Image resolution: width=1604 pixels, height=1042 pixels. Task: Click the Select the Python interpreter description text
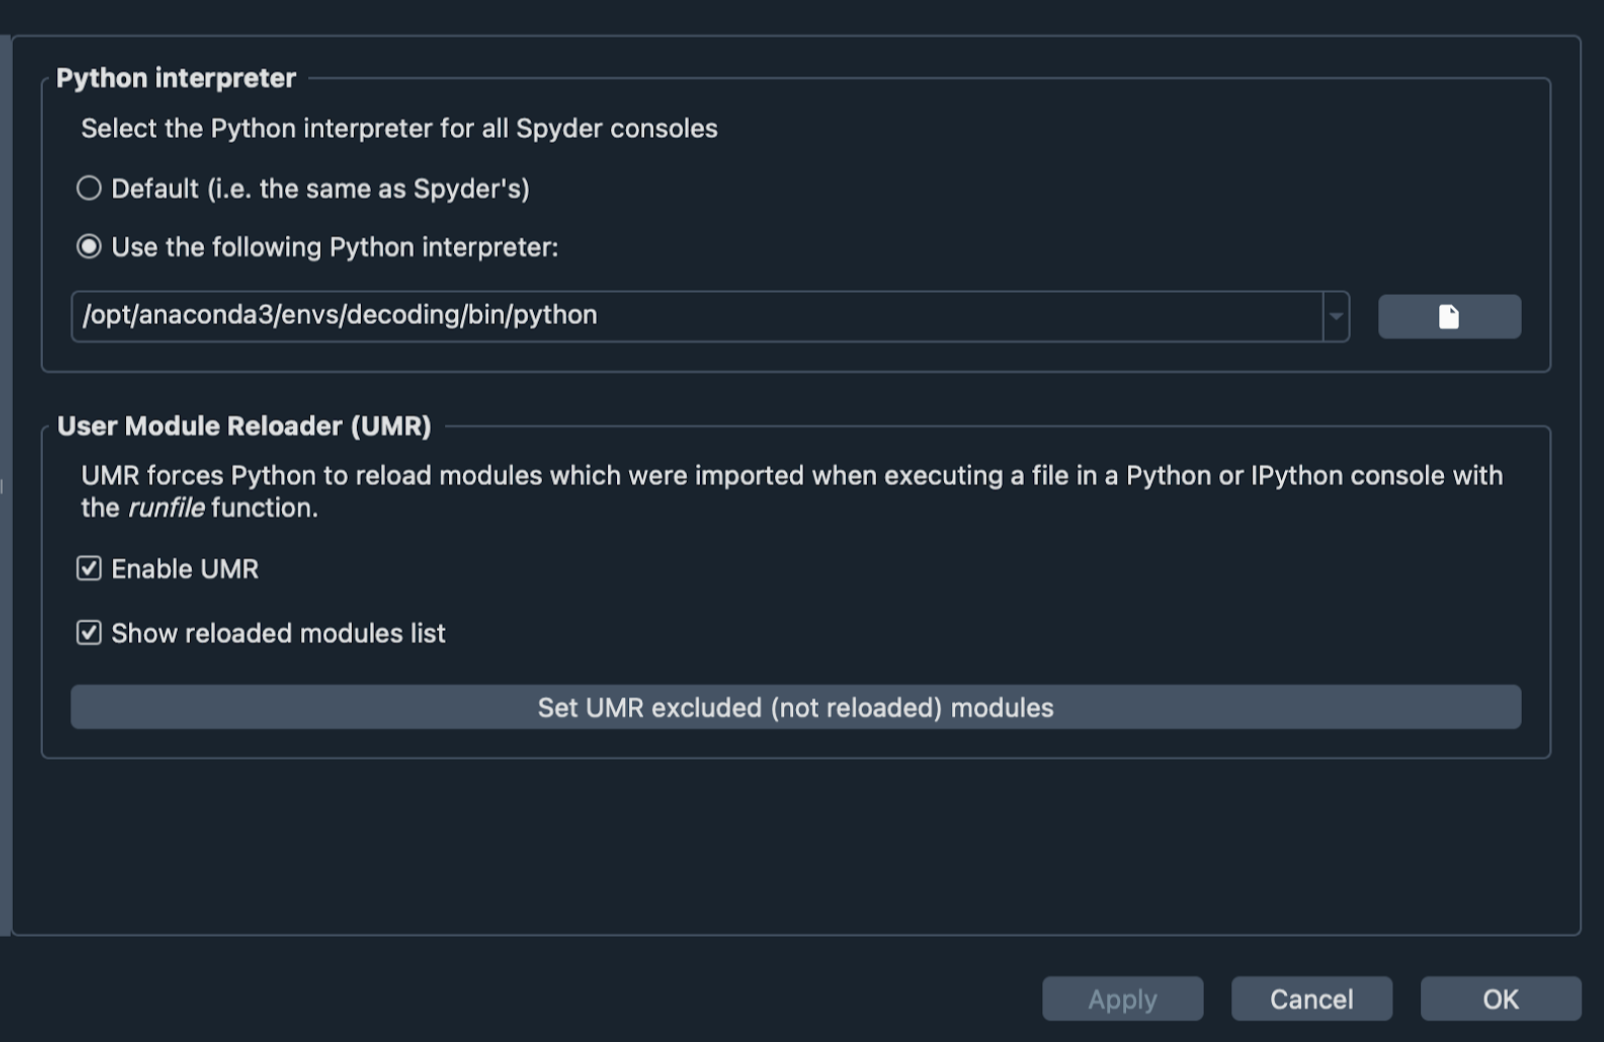click(399, 129)
